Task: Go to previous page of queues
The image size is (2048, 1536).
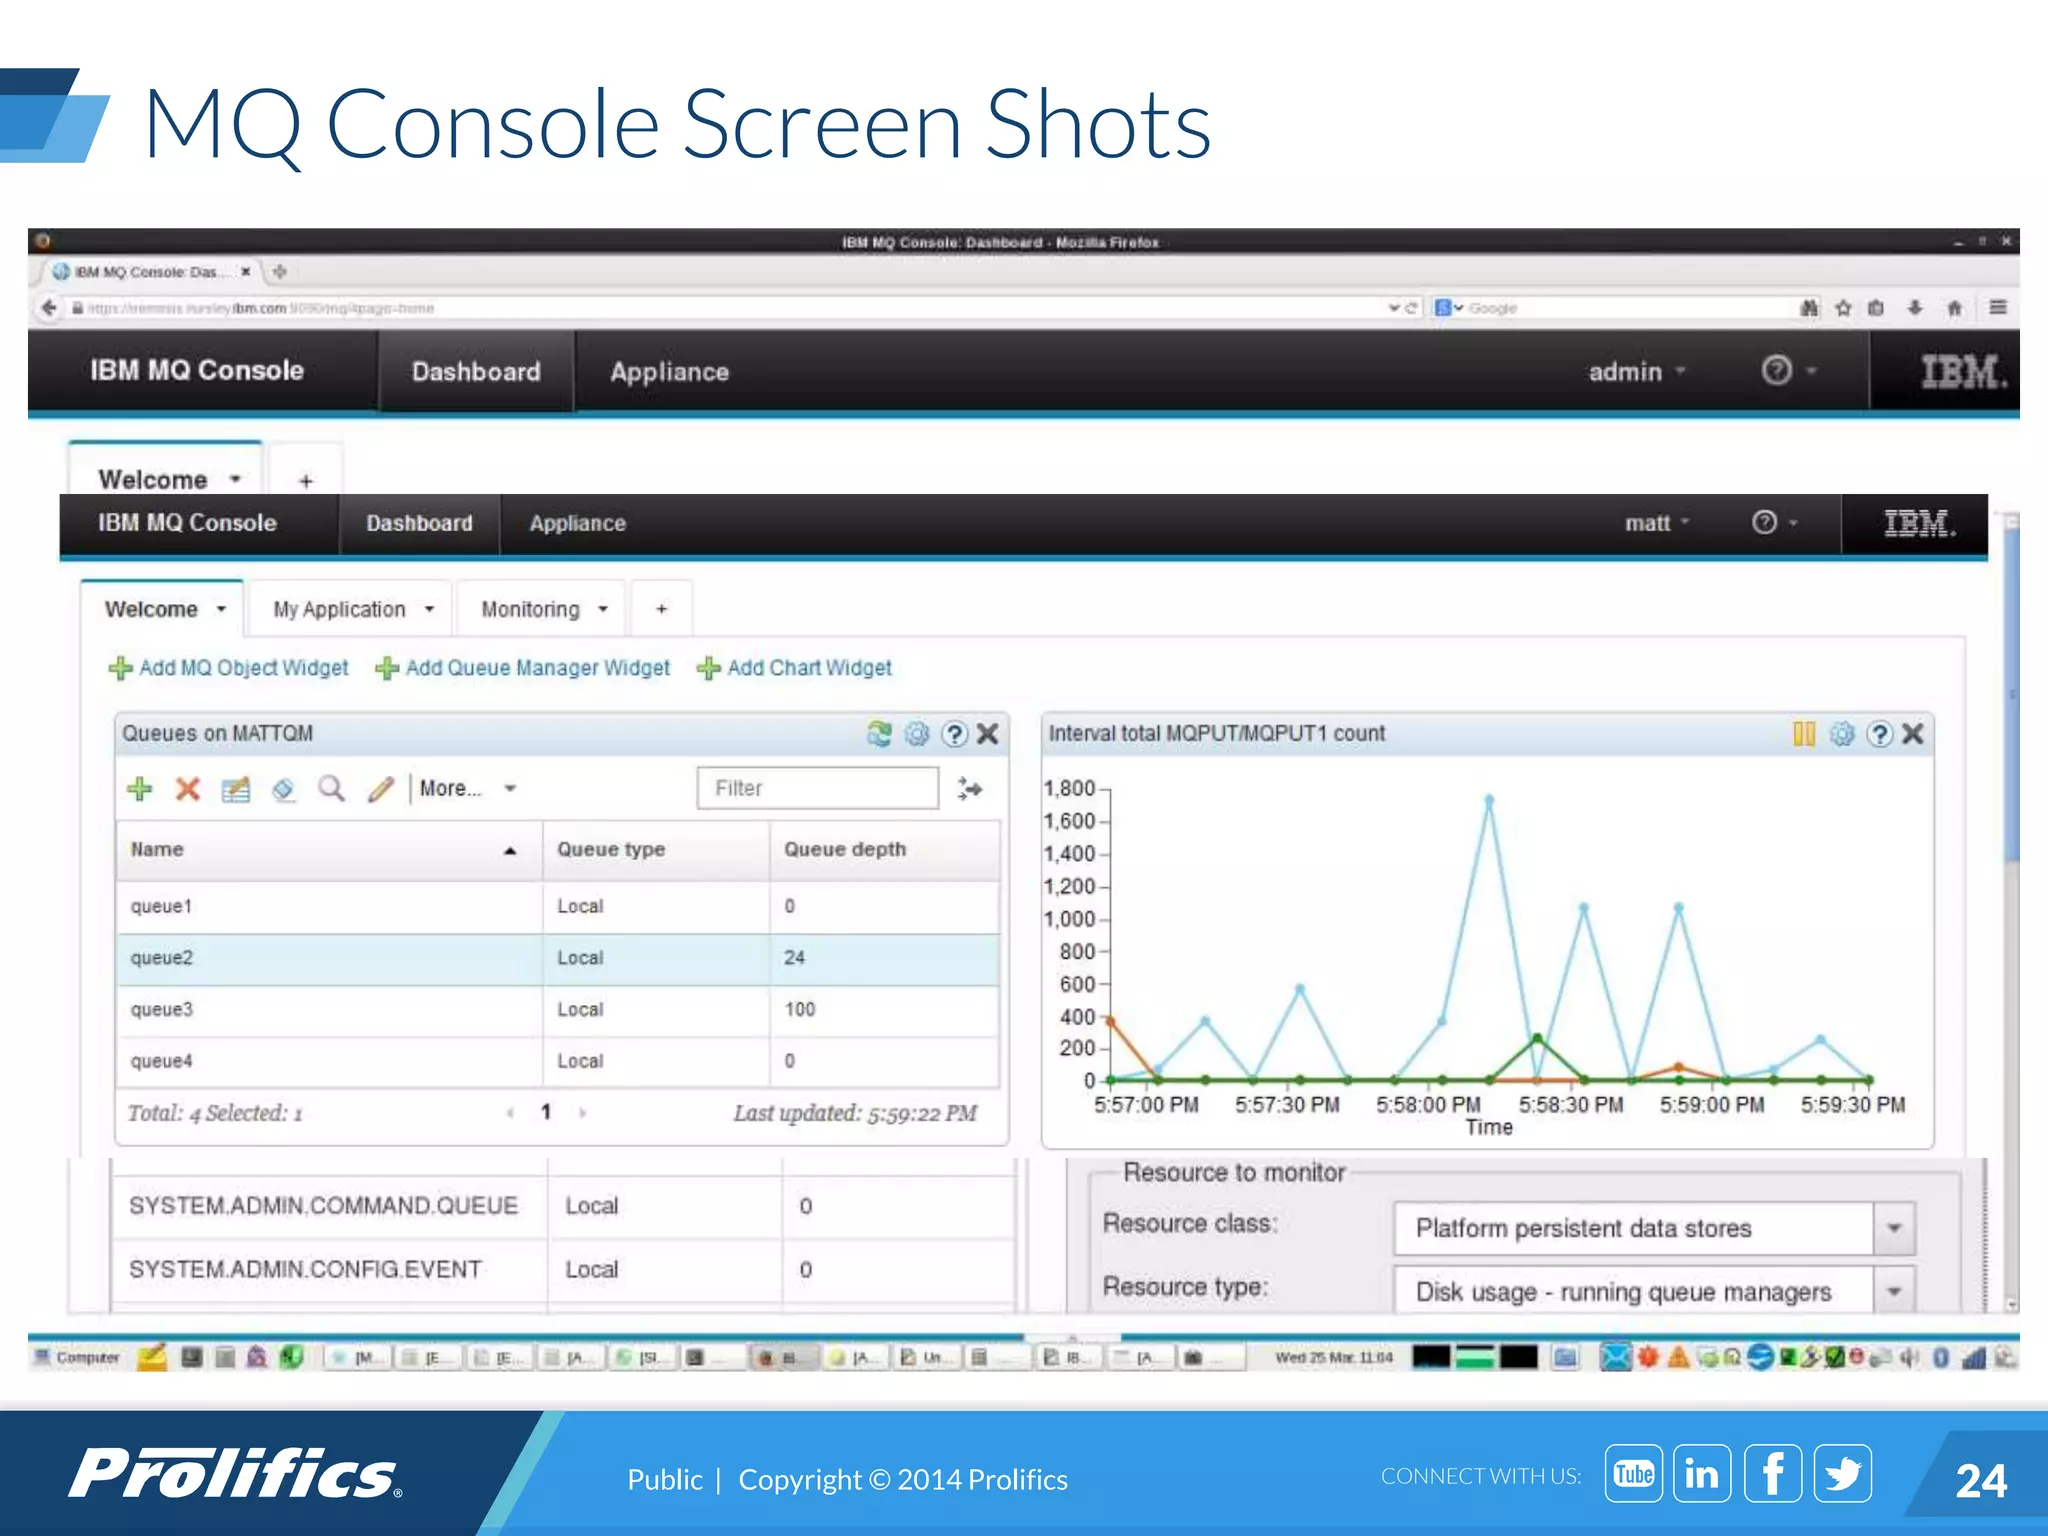Action: [x=510, y=1112]
